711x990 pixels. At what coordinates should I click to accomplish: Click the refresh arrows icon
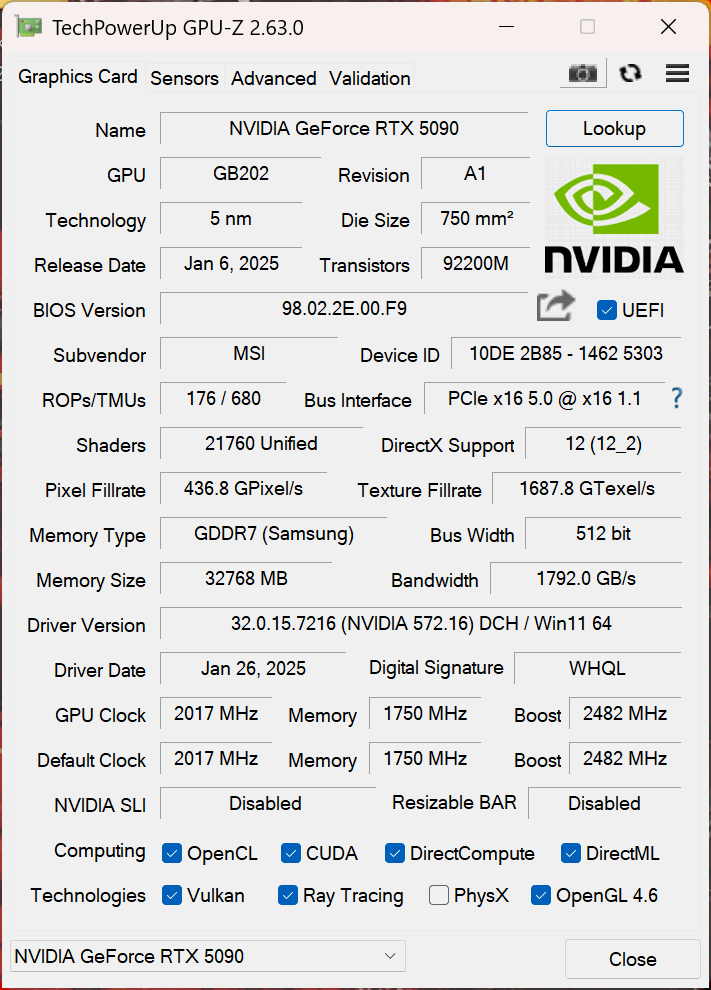click(630, 74)
